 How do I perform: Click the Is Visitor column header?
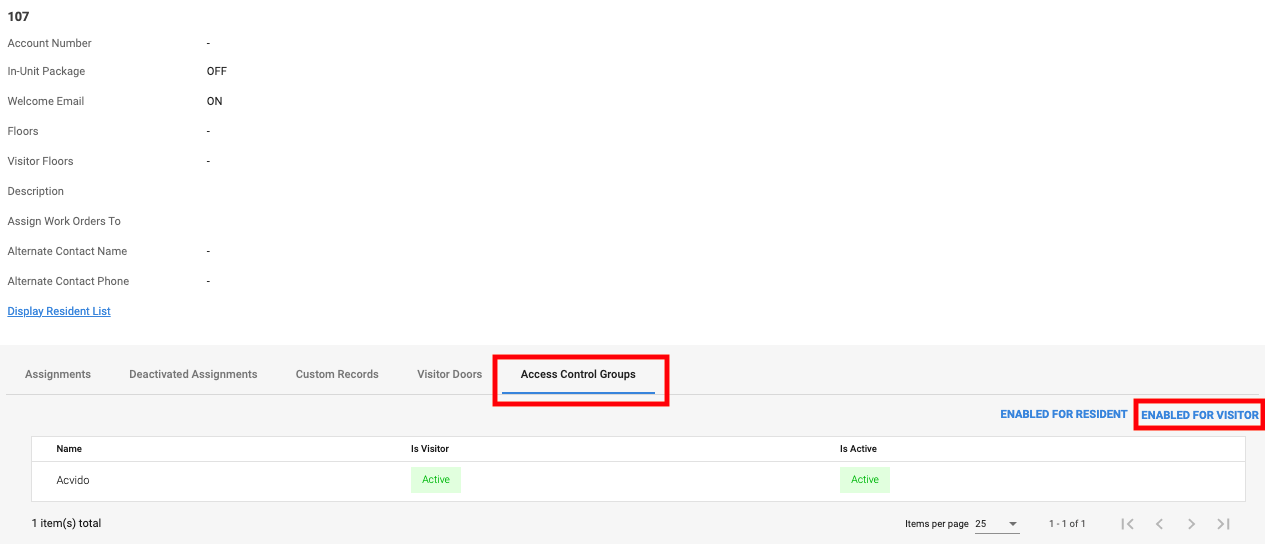430,449
